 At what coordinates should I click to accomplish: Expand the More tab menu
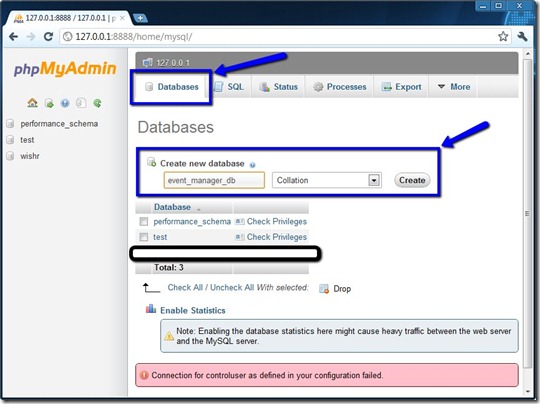(454, 87)
